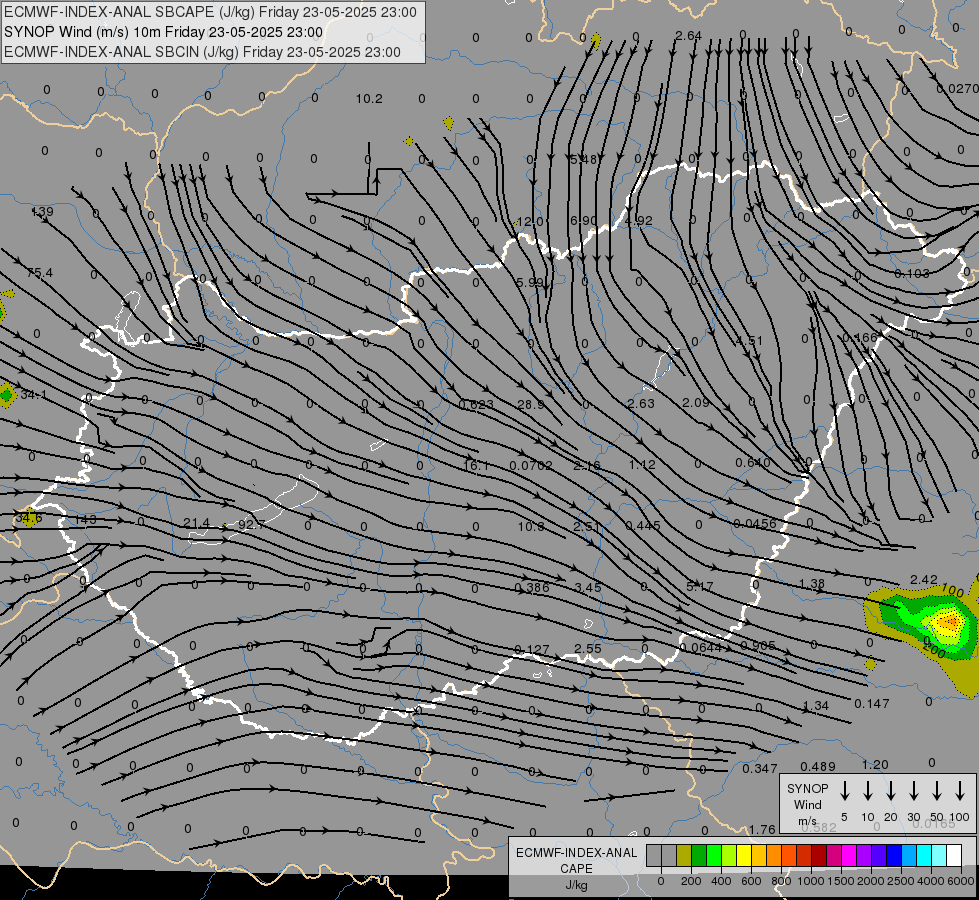Viewport: 979px width, 900px height.
Task: Click the 0.905 value on the map
Action: click(758, 646)
